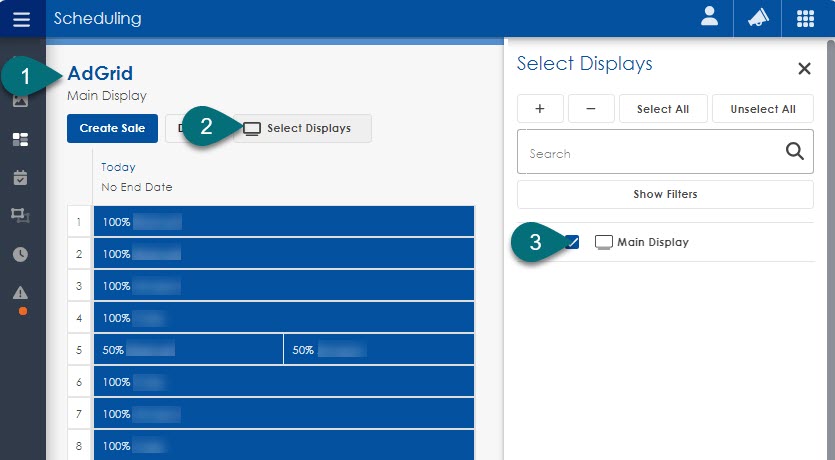Click the Create Sale button
The width and height of the screenshot is (835, 460).
[112, 128]
